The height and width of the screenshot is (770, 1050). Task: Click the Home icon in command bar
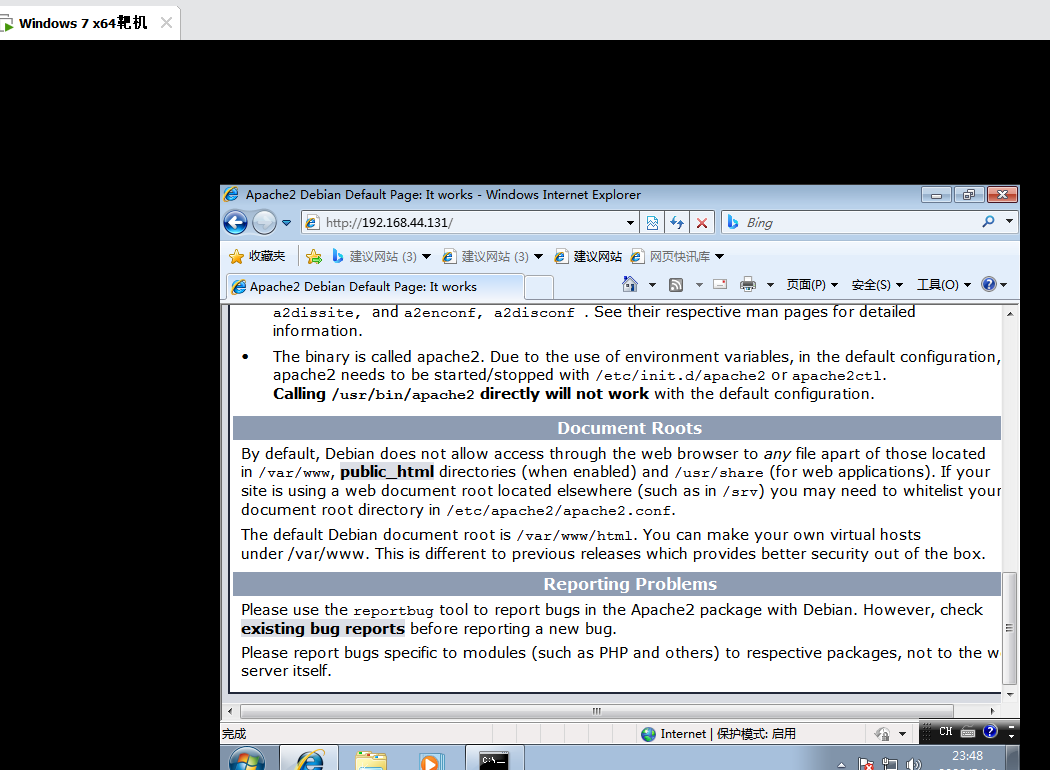[630, 285]
